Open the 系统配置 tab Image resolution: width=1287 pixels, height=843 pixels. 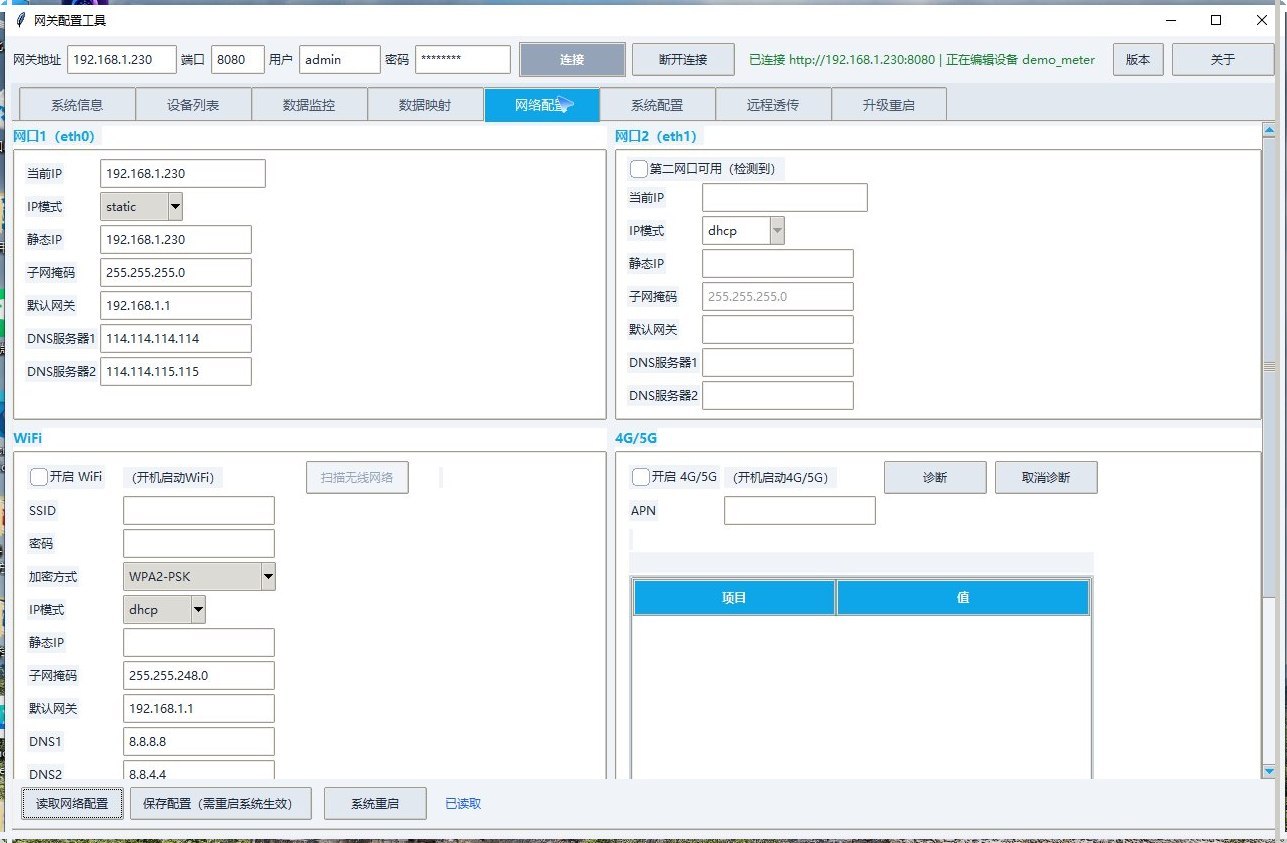point(657,105)
